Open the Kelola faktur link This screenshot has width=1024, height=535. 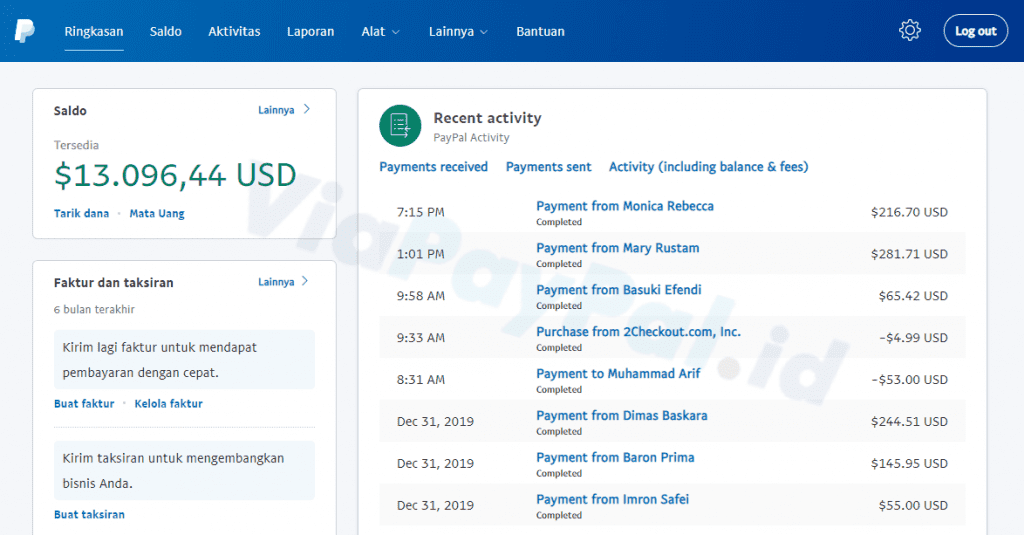point(168,404)
